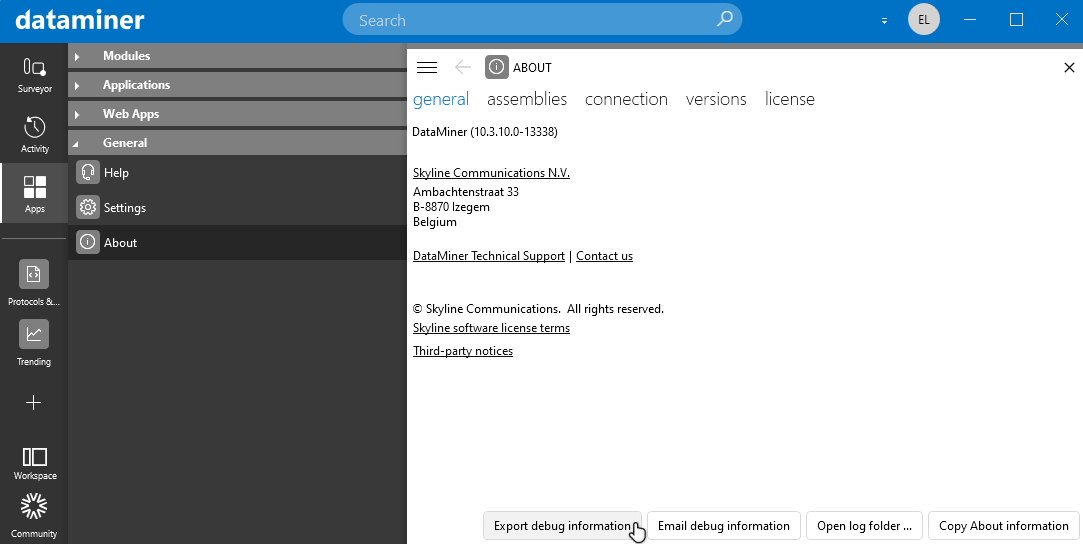Open the Surveyor sidebar icon
Screen dimensions: 1083x544
[x=34, y=75]
